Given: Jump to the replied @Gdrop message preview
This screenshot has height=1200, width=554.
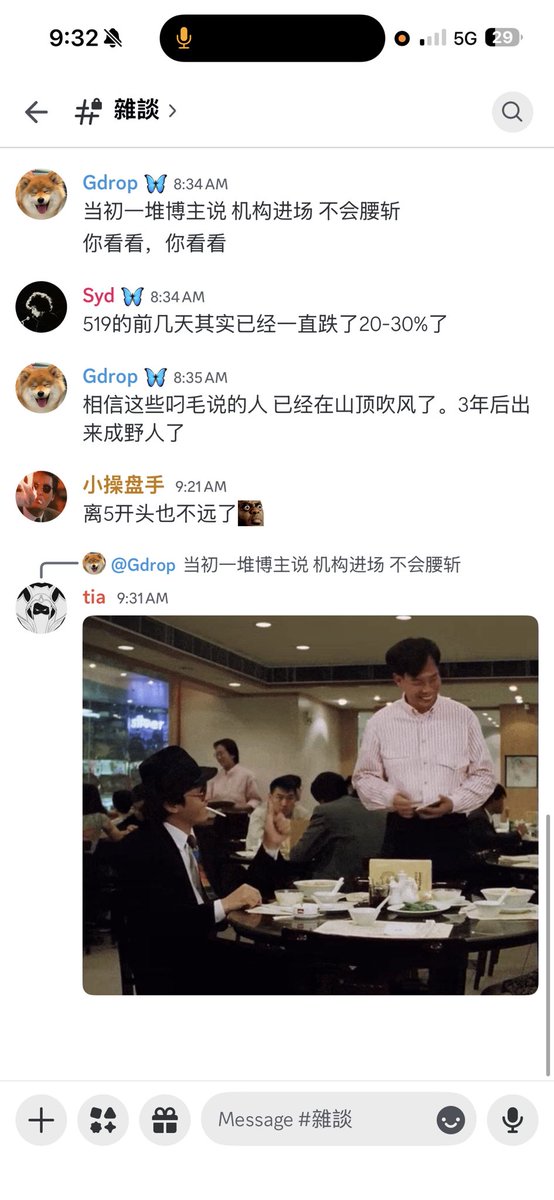Looking at the screenshot, I should pyautogui.click(x=285, y=565).
